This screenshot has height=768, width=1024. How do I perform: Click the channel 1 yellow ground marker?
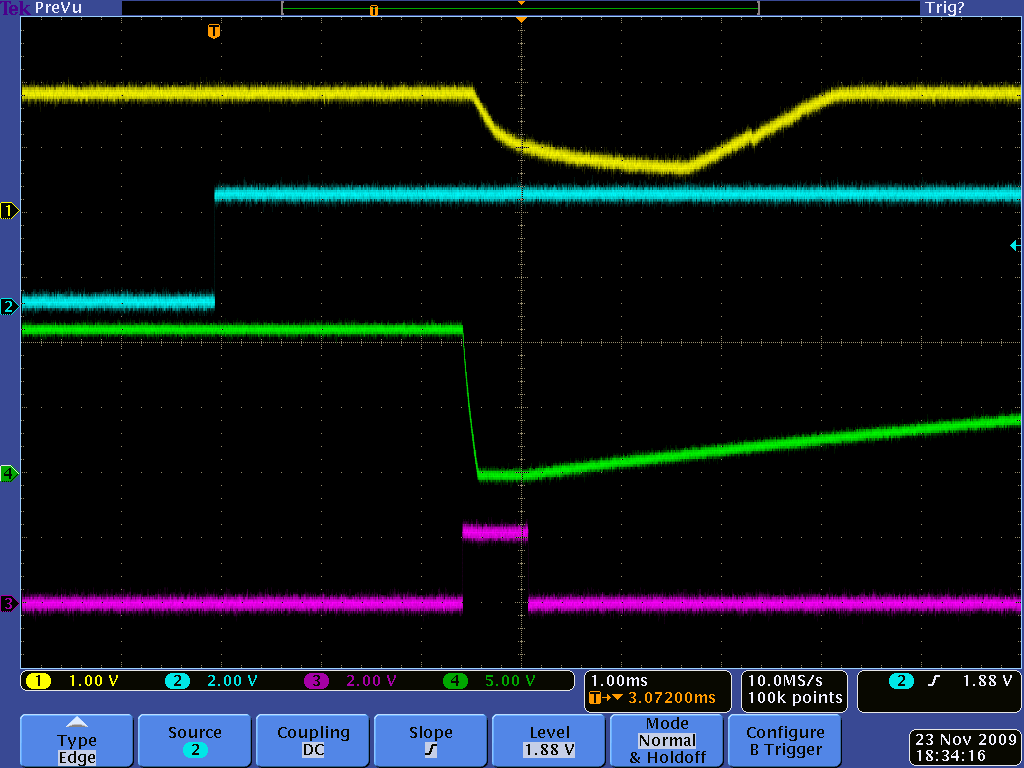click(9, 211)
